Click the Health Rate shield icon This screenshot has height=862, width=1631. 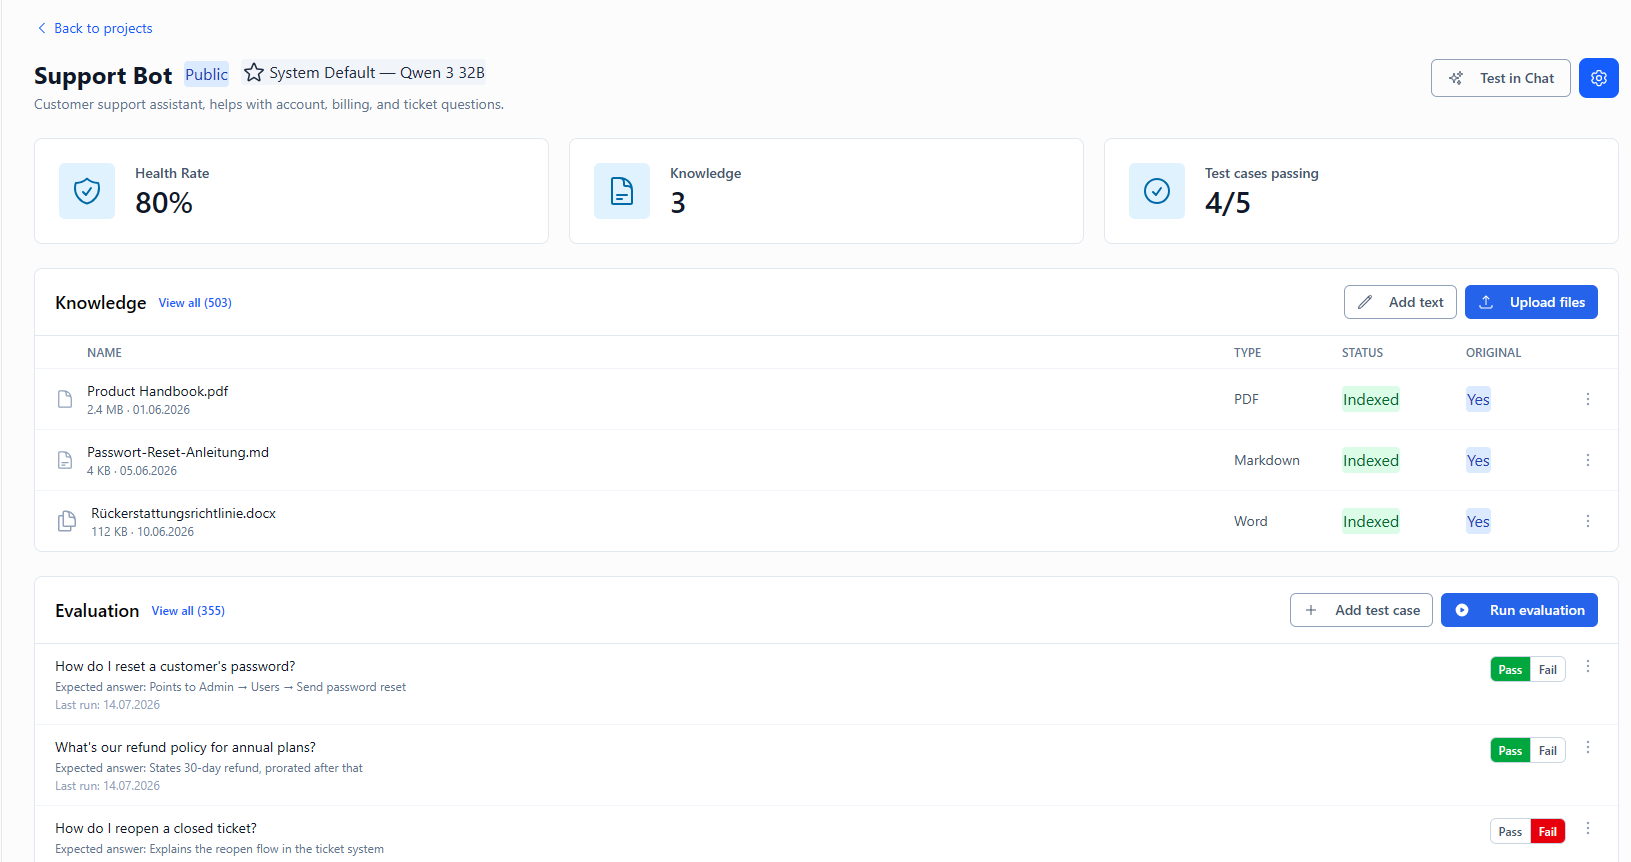pyautogui.click(x=87, y=191)
